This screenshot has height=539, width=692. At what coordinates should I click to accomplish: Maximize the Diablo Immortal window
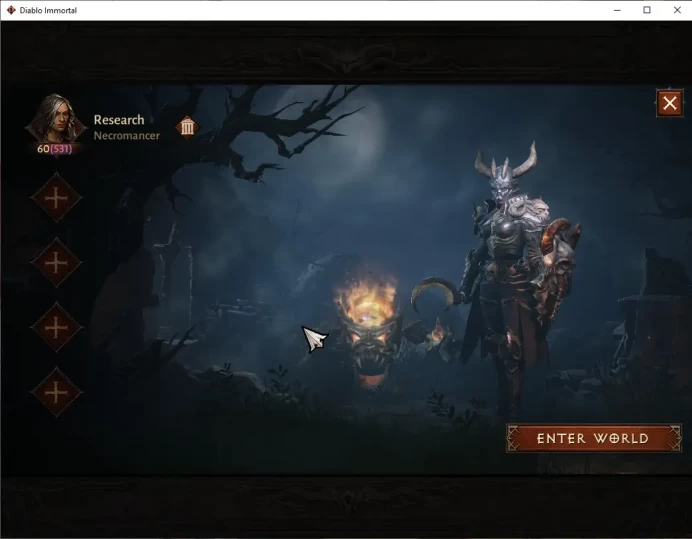pyautogui.click(x=647, y=10)
